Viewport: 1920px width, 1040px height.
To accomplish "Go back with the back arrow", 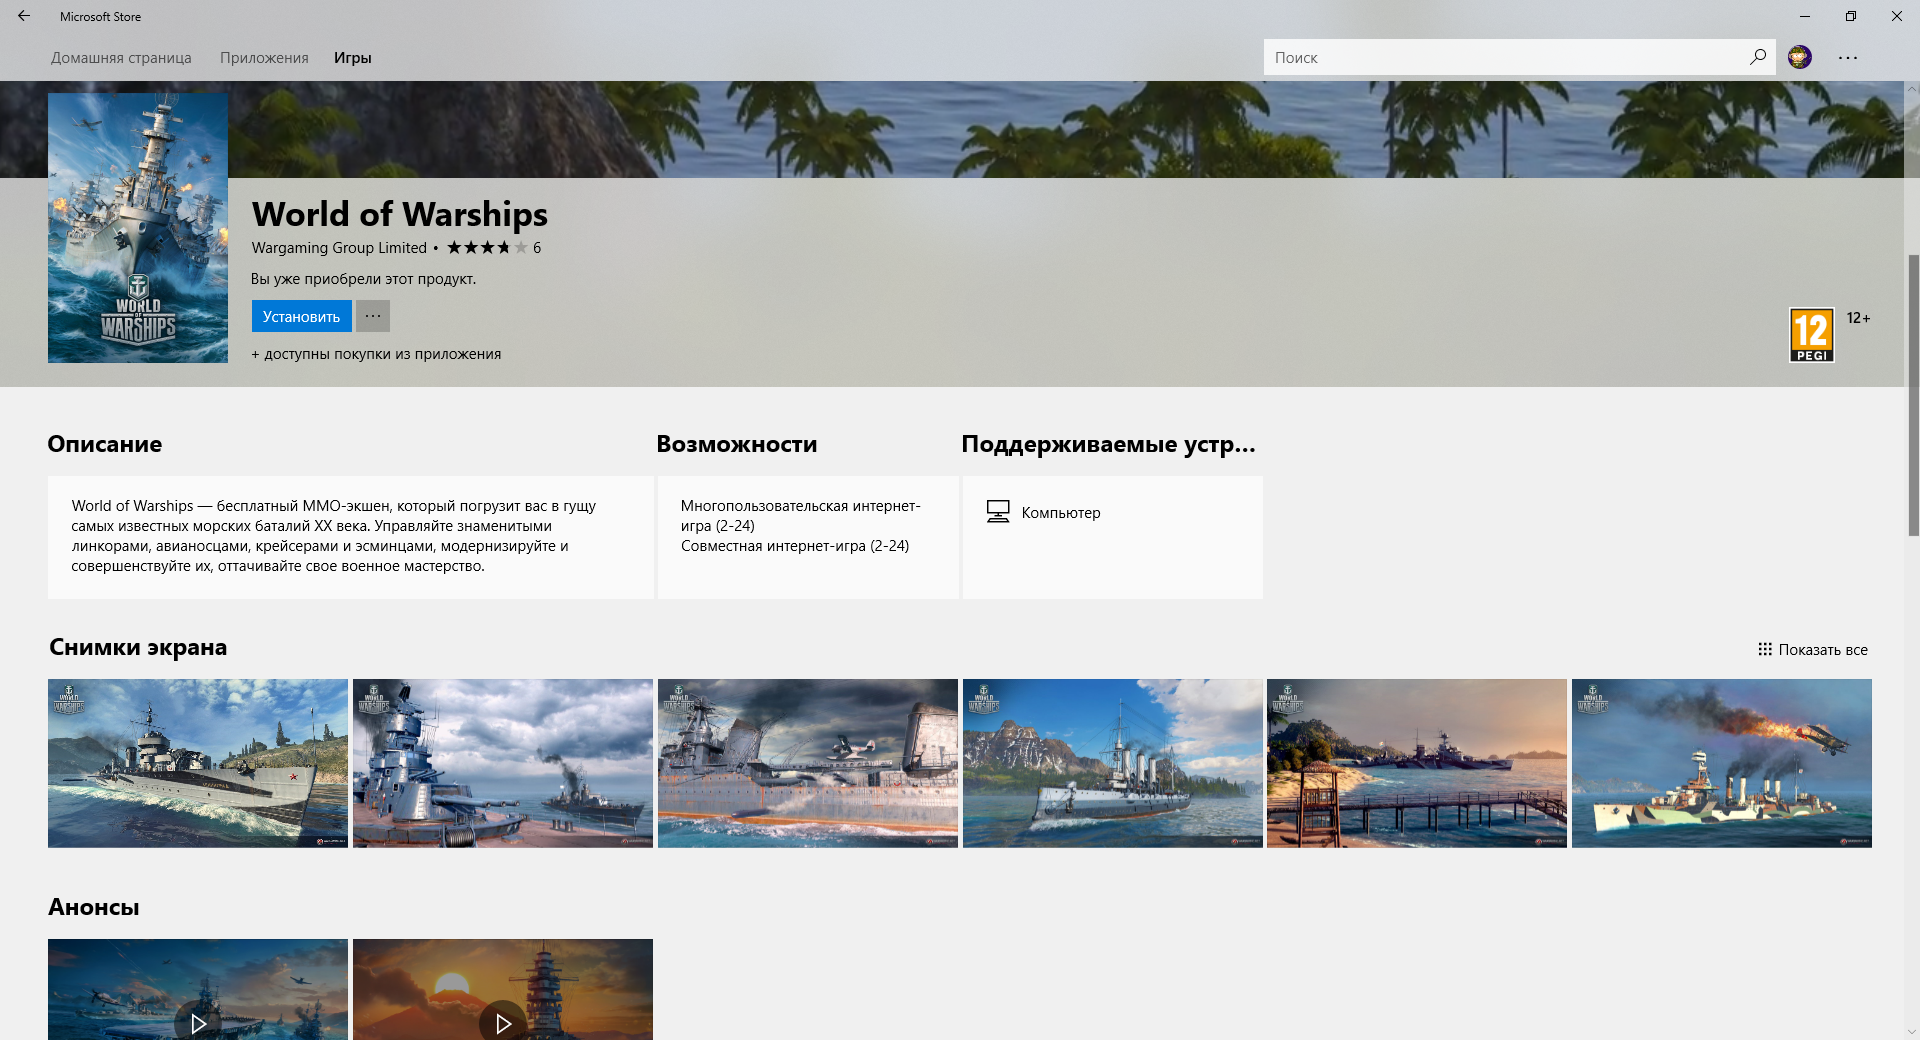I will click(x=24, y=16).
